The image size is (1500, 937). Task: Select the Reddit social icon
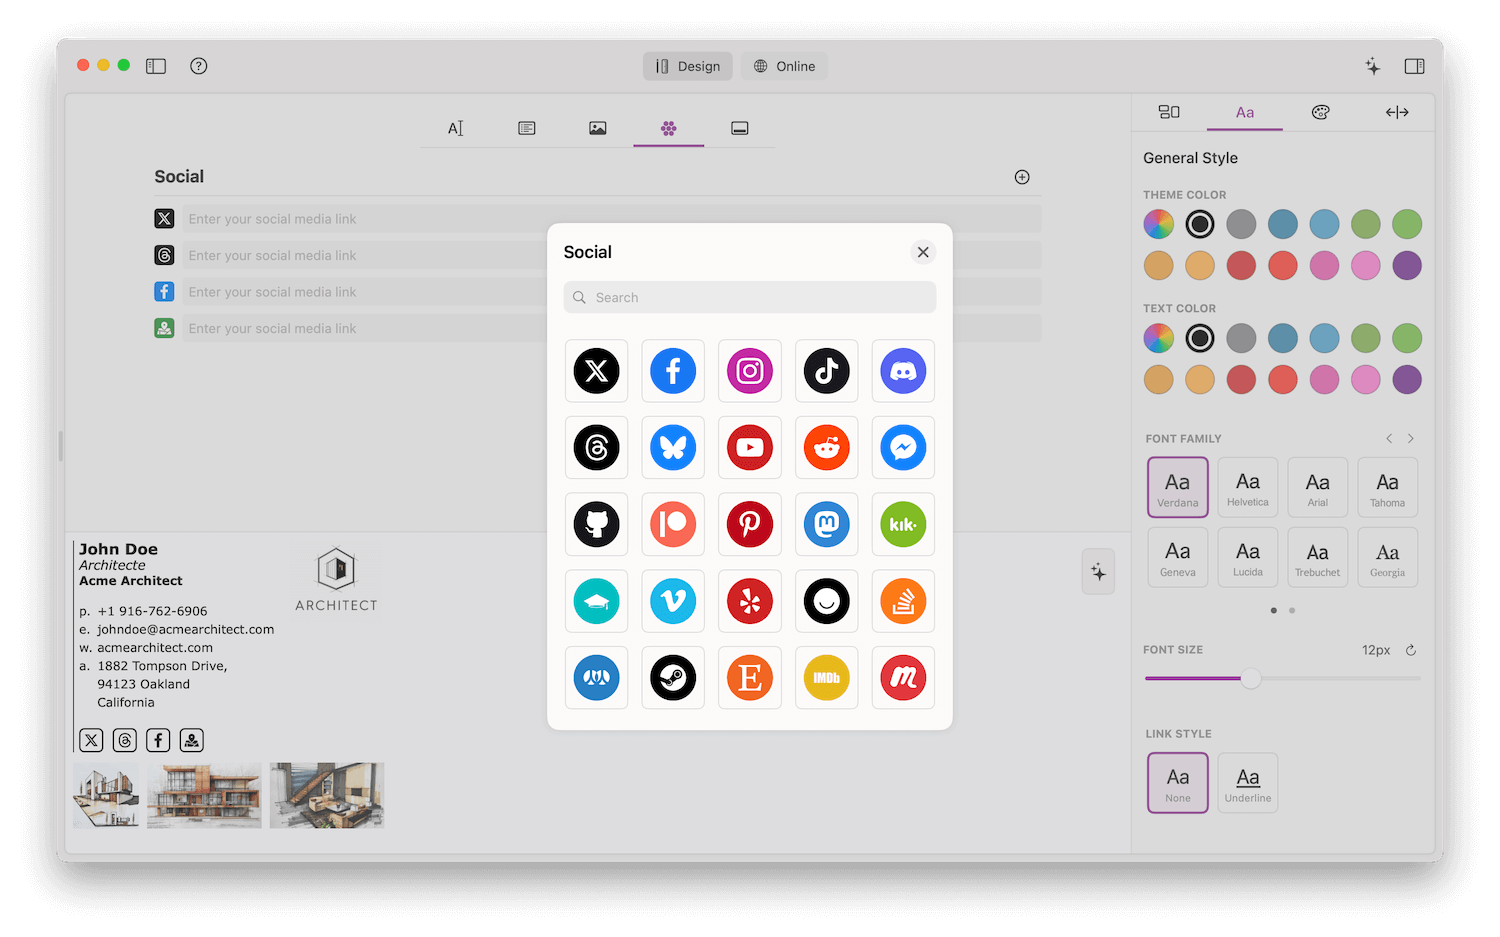point(827,448)
